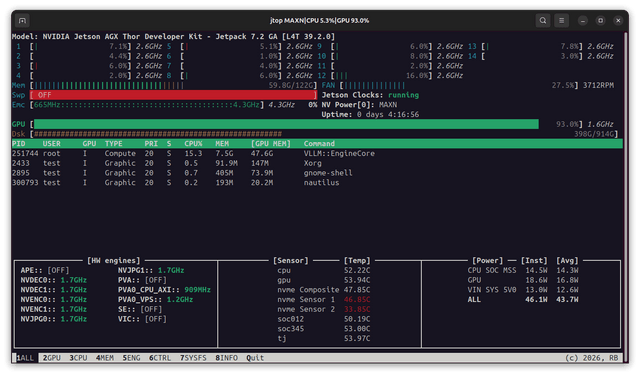Open the 4MEM tab
Viewport: 640px width, 376px height.
pyautogui.click(x=104, y=358)
